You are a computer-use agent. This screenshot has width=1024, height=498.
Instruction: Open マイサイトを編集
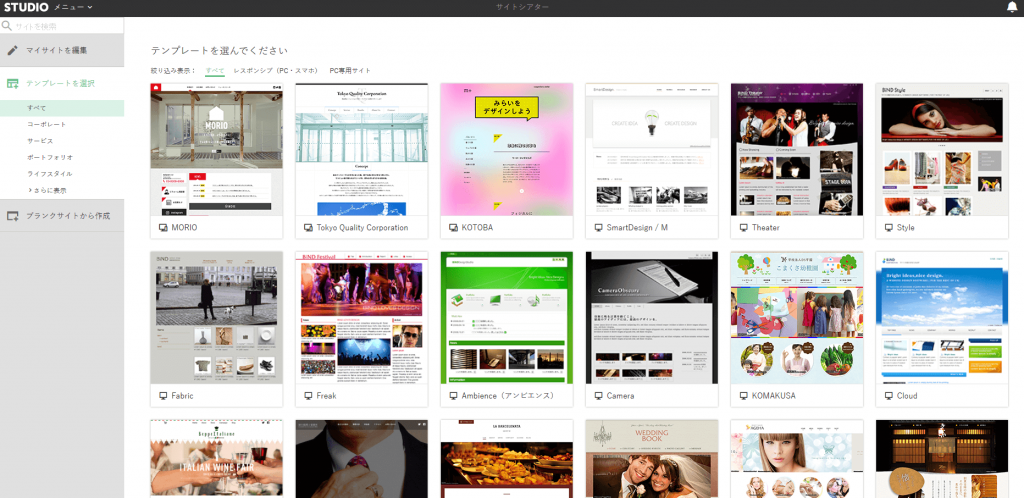tap(62, 50)
